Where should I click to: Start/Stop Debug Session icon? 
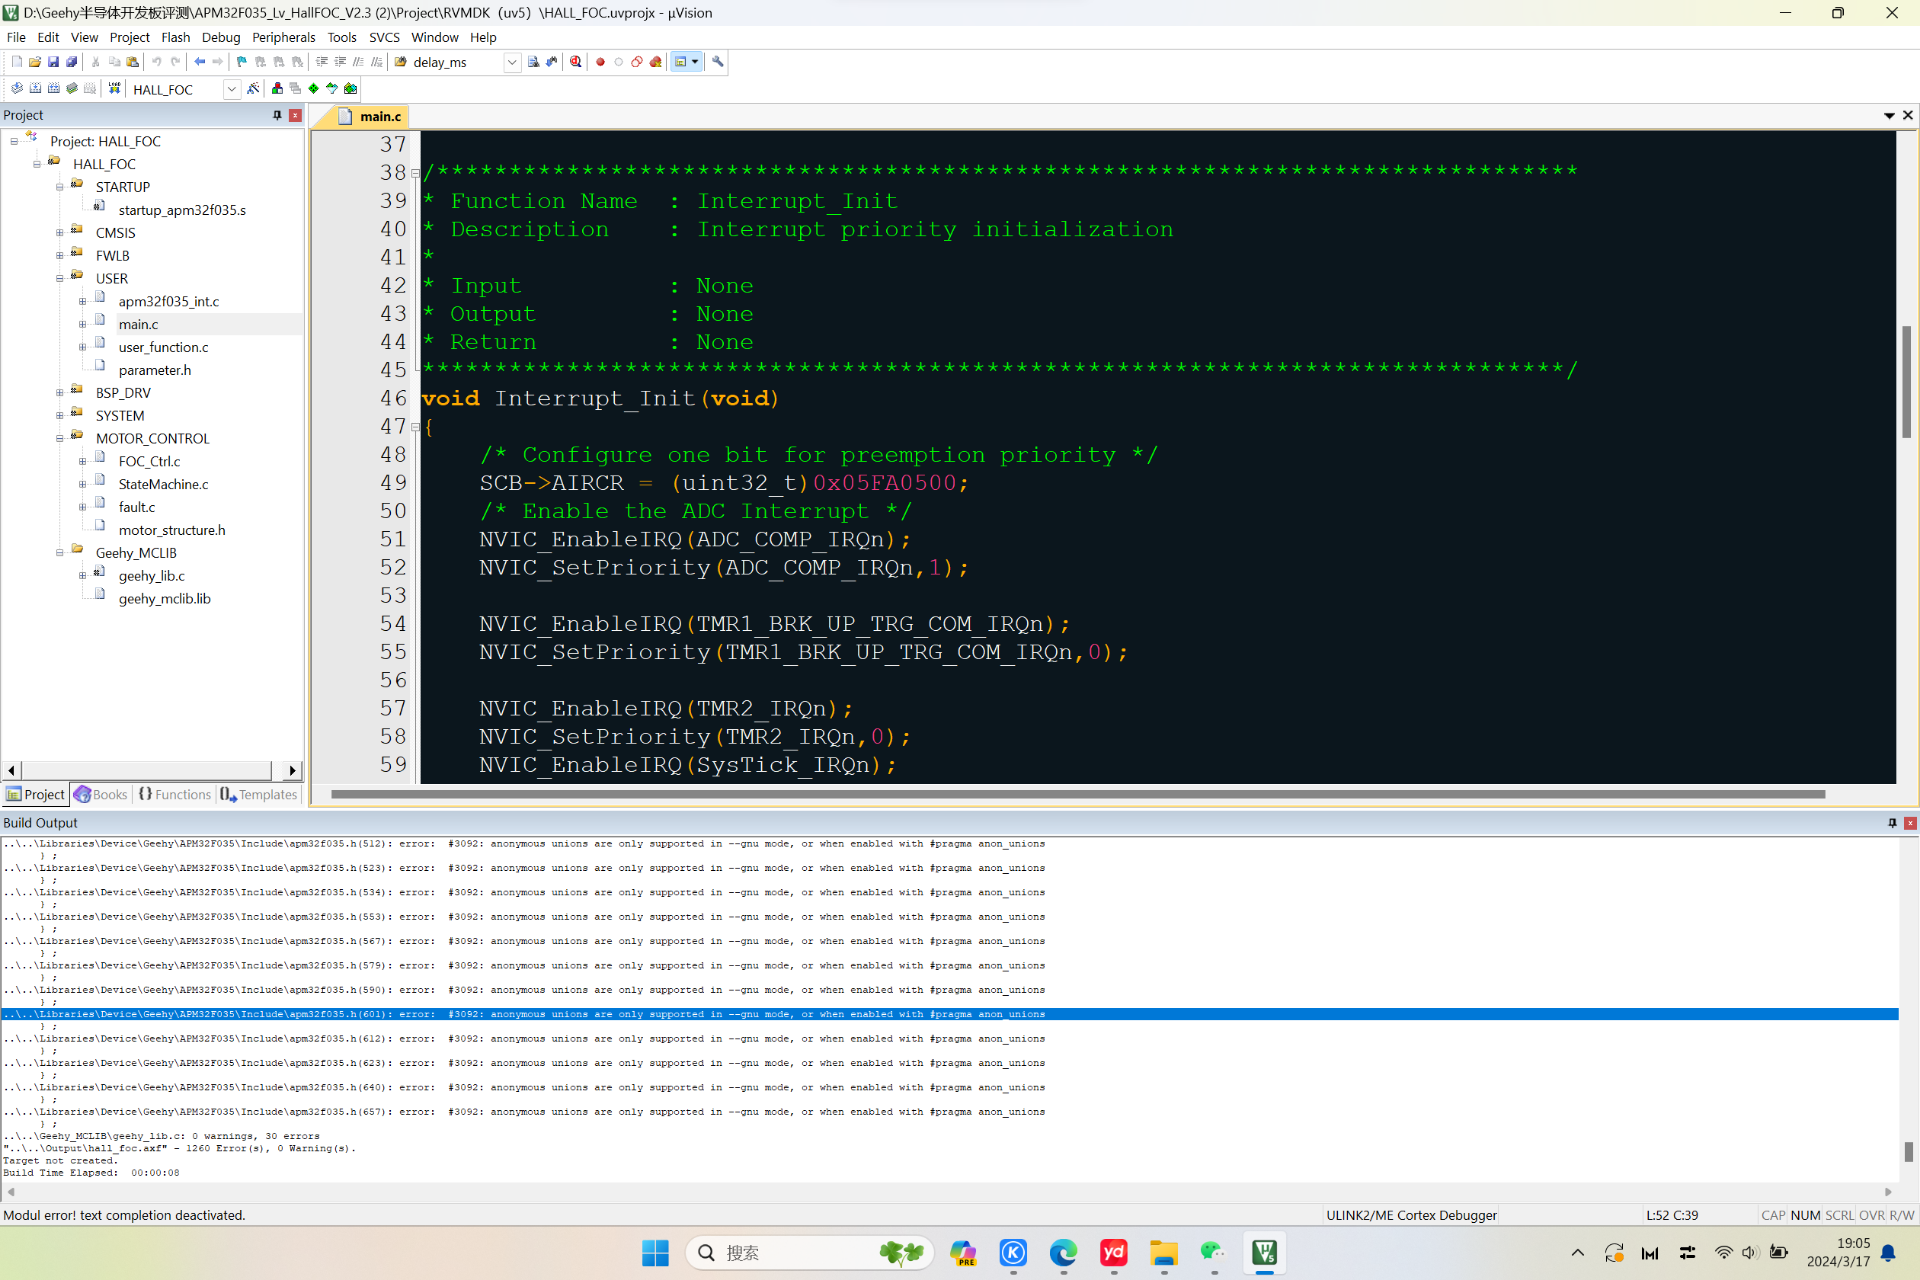(576, 62)
